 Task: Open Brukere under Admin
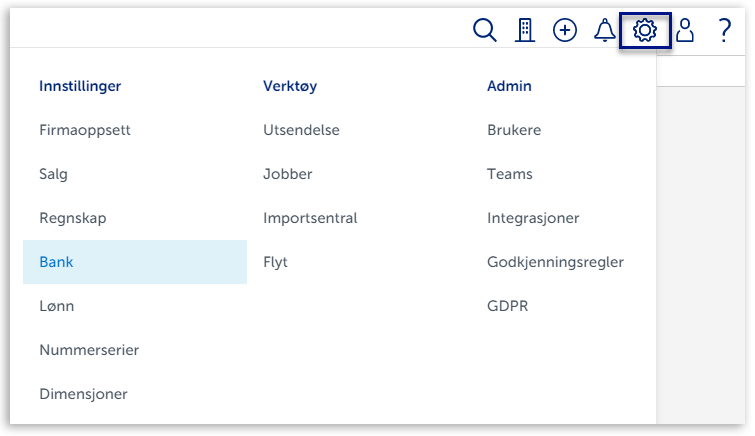514,130
